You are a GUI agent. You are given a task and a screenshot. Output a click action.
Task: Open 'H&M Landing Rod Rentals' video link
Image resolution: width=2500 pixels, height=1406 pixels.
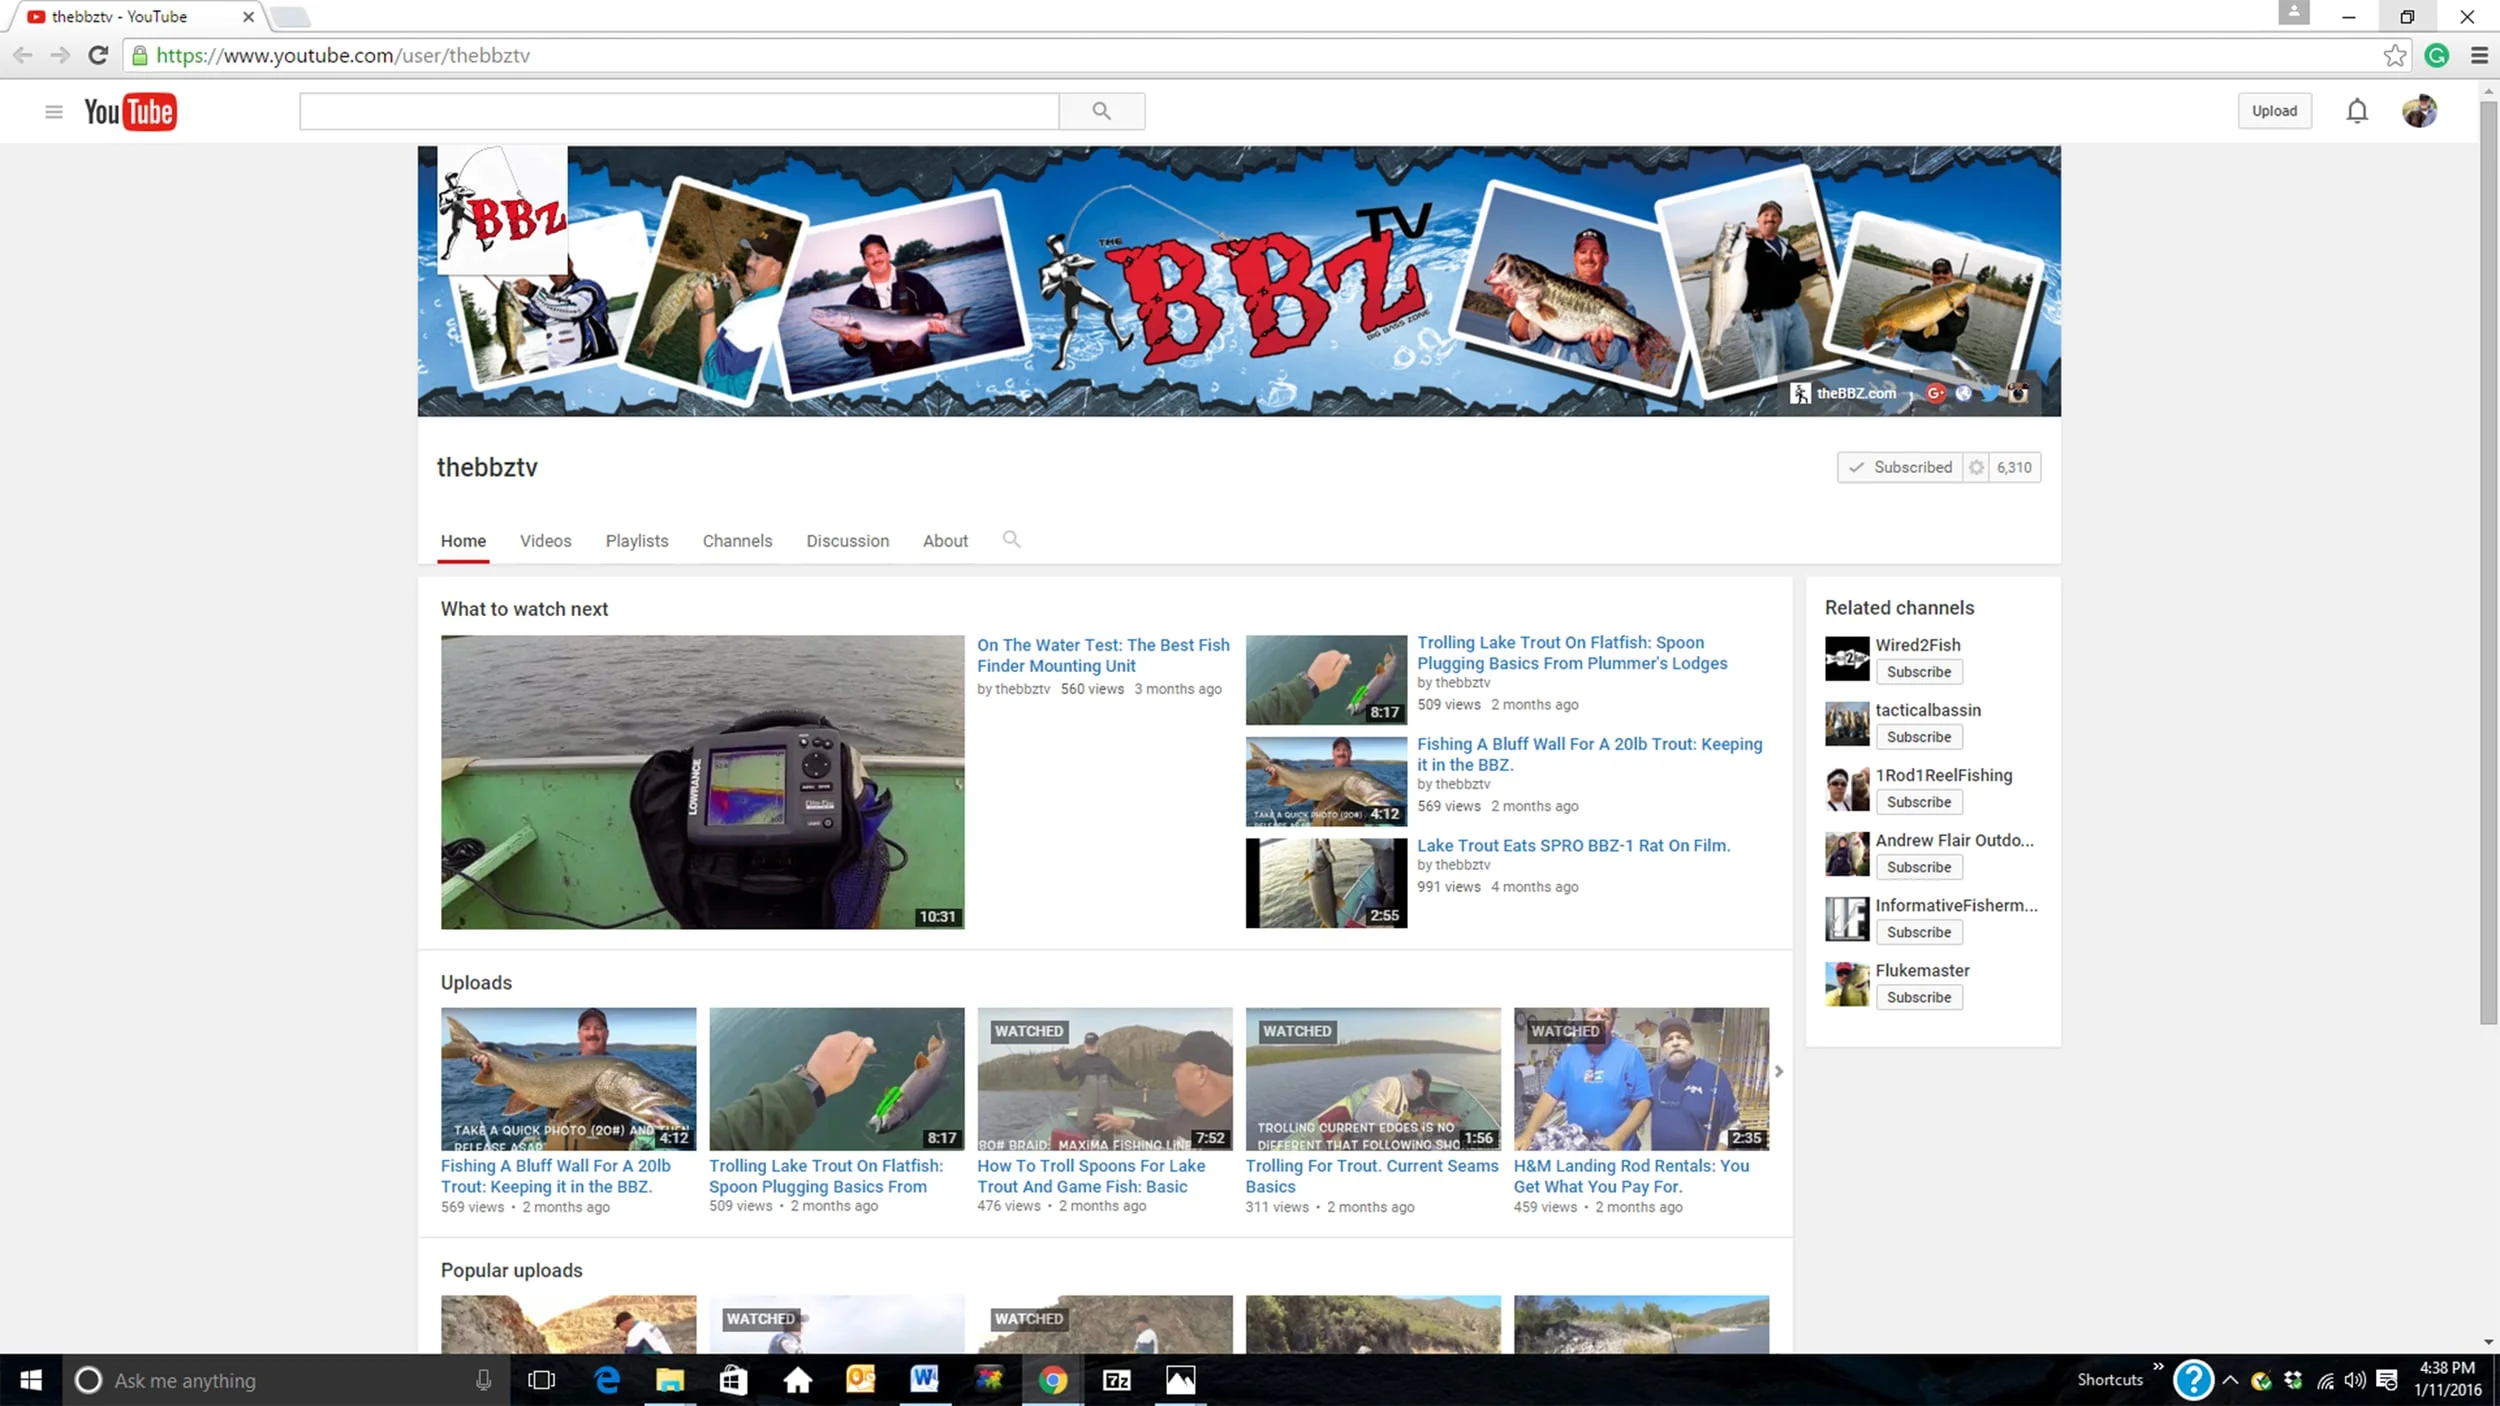(x=1631, y=1176)
